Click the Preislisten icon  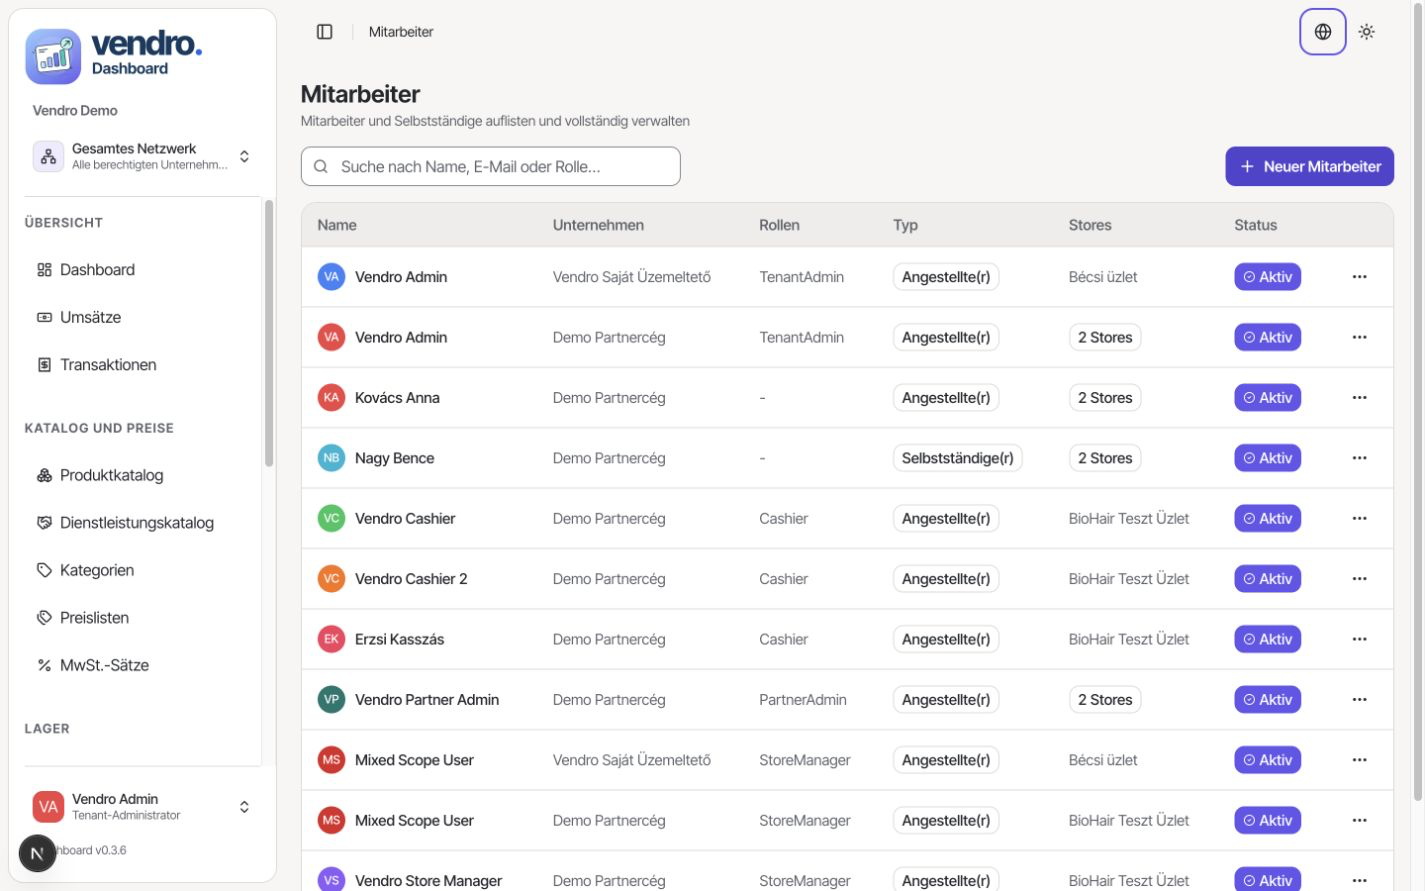[44, 618]
